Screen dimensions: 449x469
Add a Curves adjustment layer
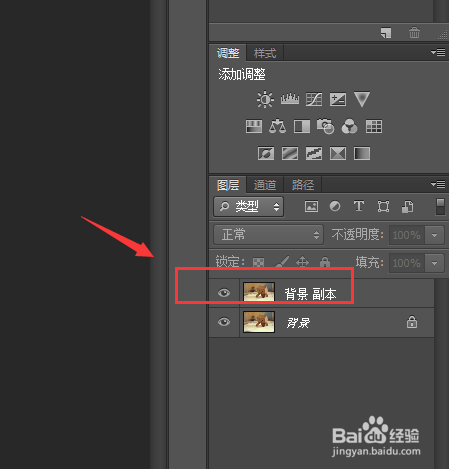[x=314, y=99]
